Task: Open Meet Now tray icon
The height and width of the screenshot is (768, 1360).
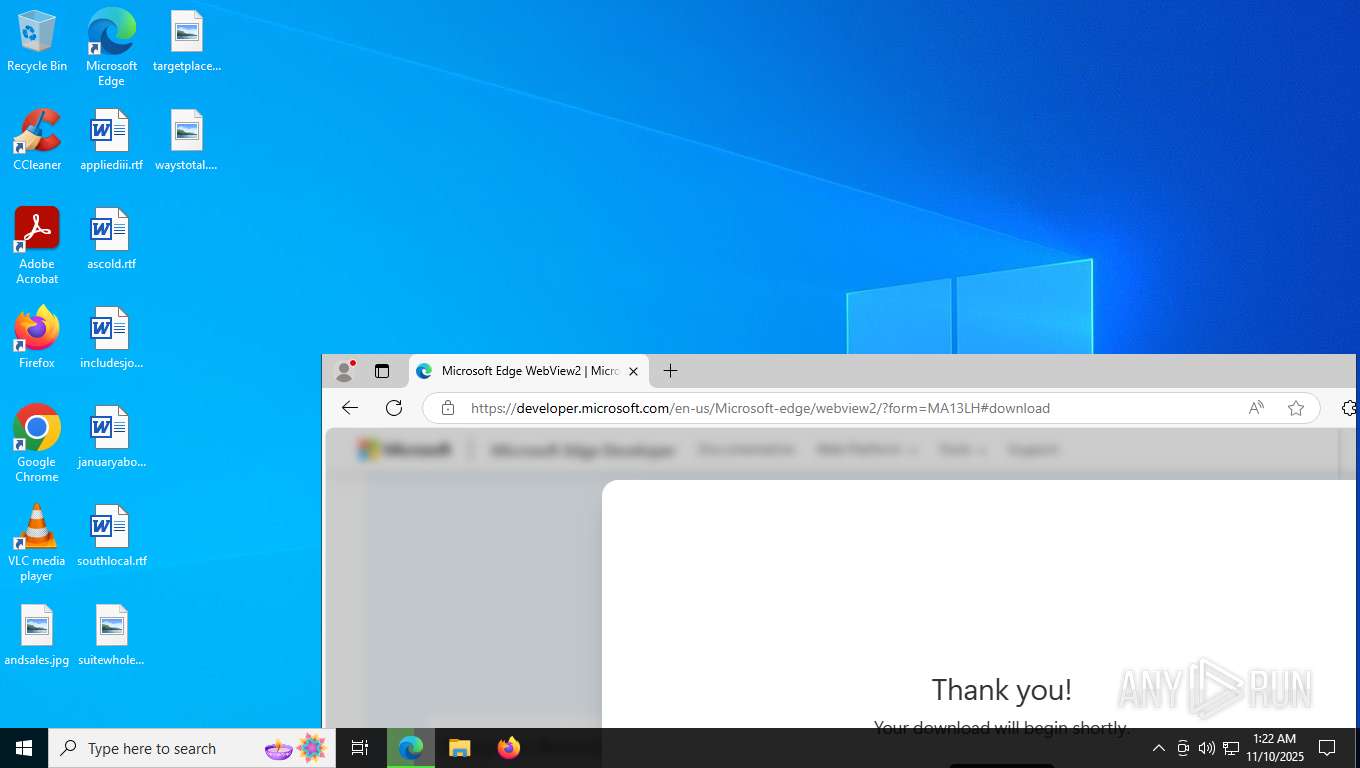Action: tap(1183, 748)
